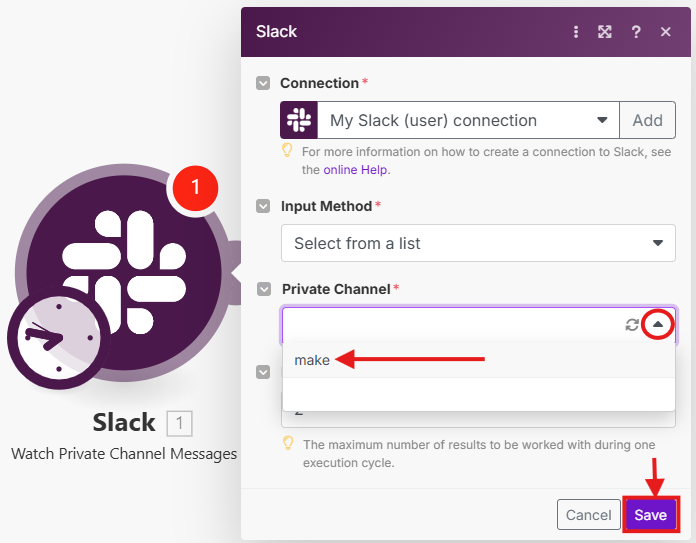Open the My Slack connection dropdown
696x543 pixels.
(468, 120)
